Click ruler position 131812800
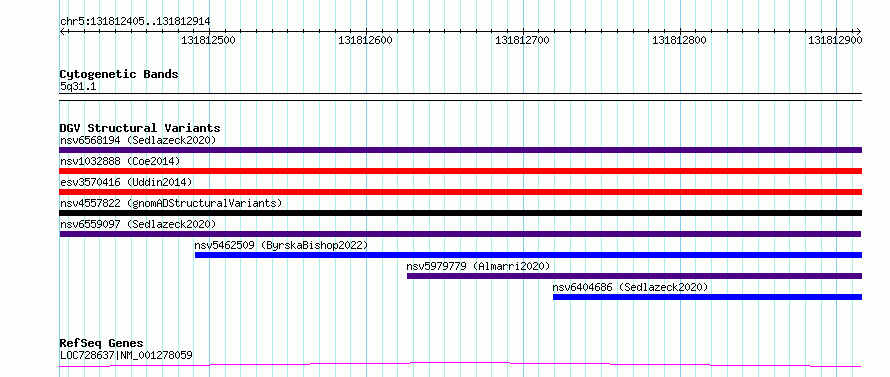The image size is (890, 377). tap(679, 40)
